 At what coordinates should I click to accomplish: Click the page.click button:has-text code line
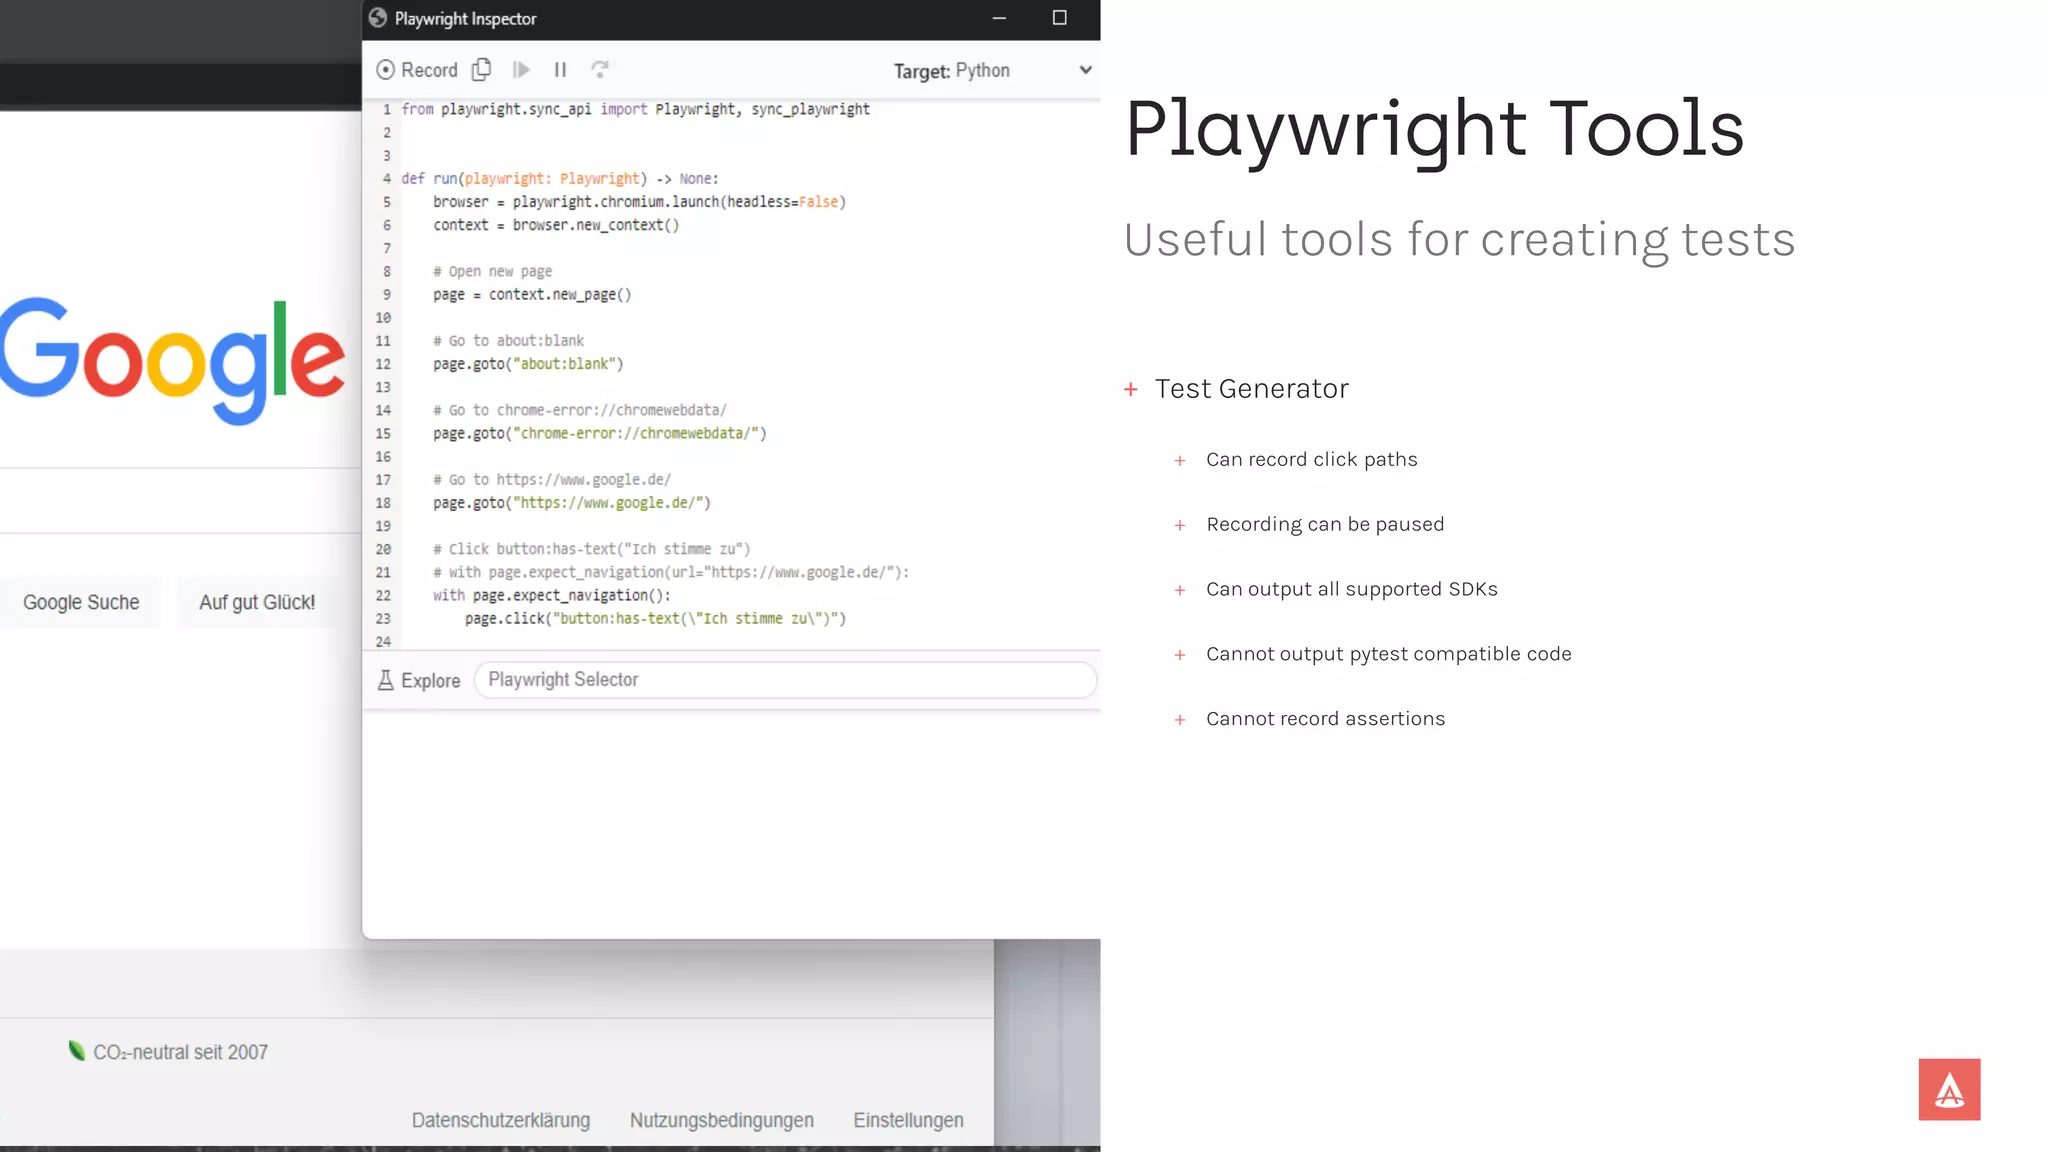[x=655, y=619]
